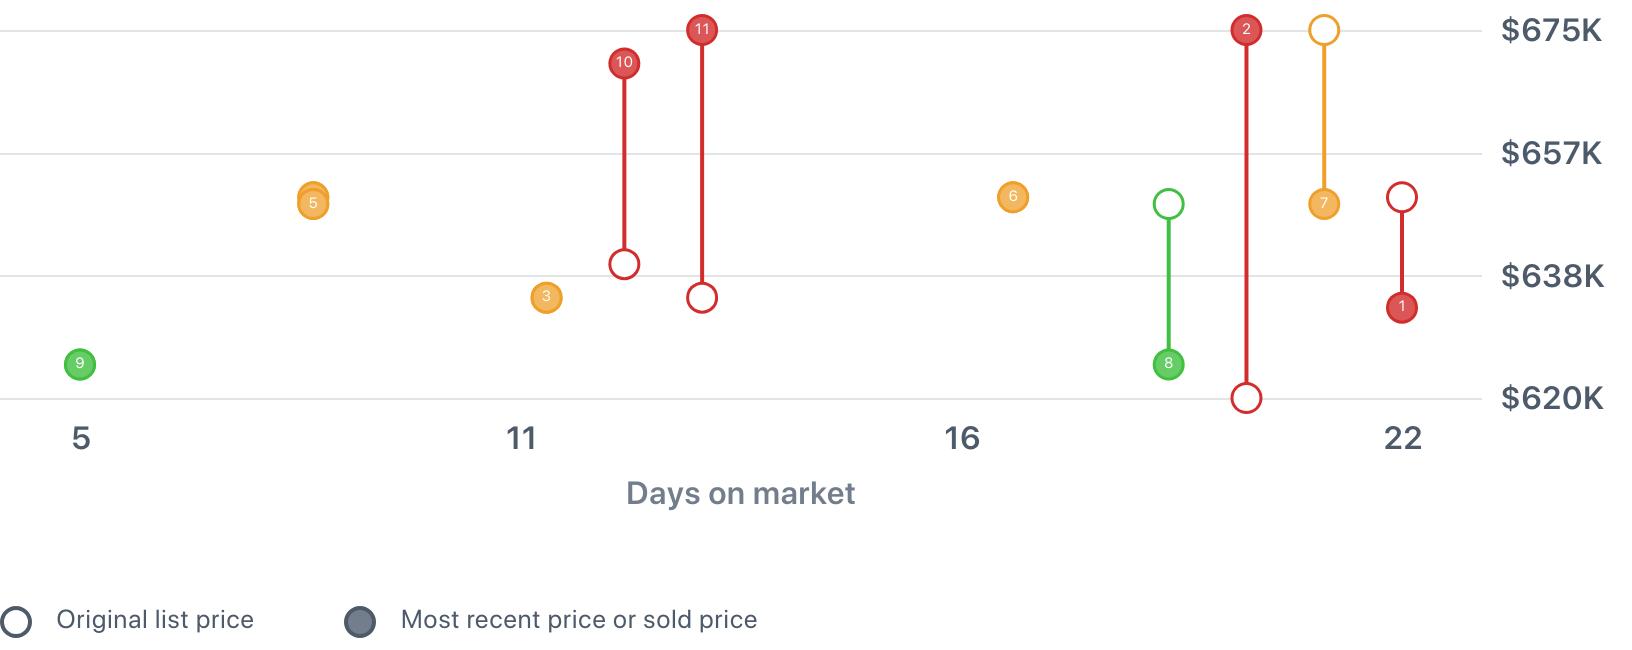This screenshot has width=1632, height=650.
Task: Click the green marker numbered 9
Action: (x=80, y=365)
